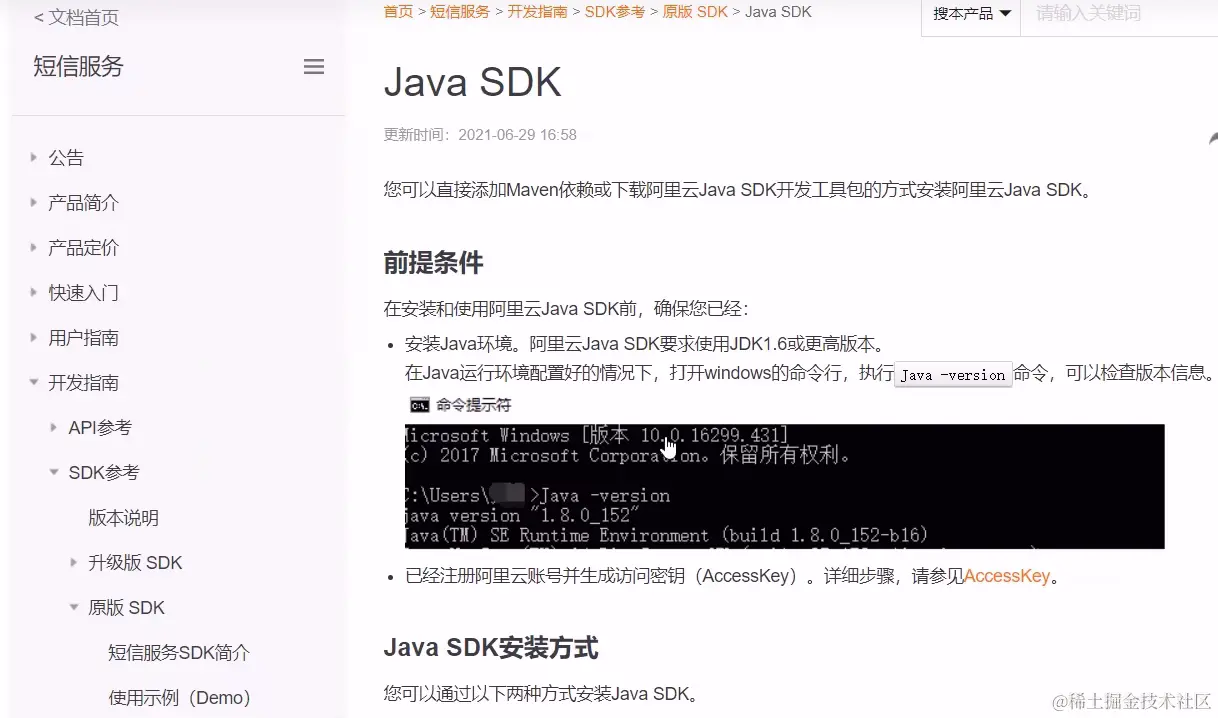This screenshot has width=1218, height=718.
Task: Collapse the 开发指南 section arrow
Action: (34, 382)
